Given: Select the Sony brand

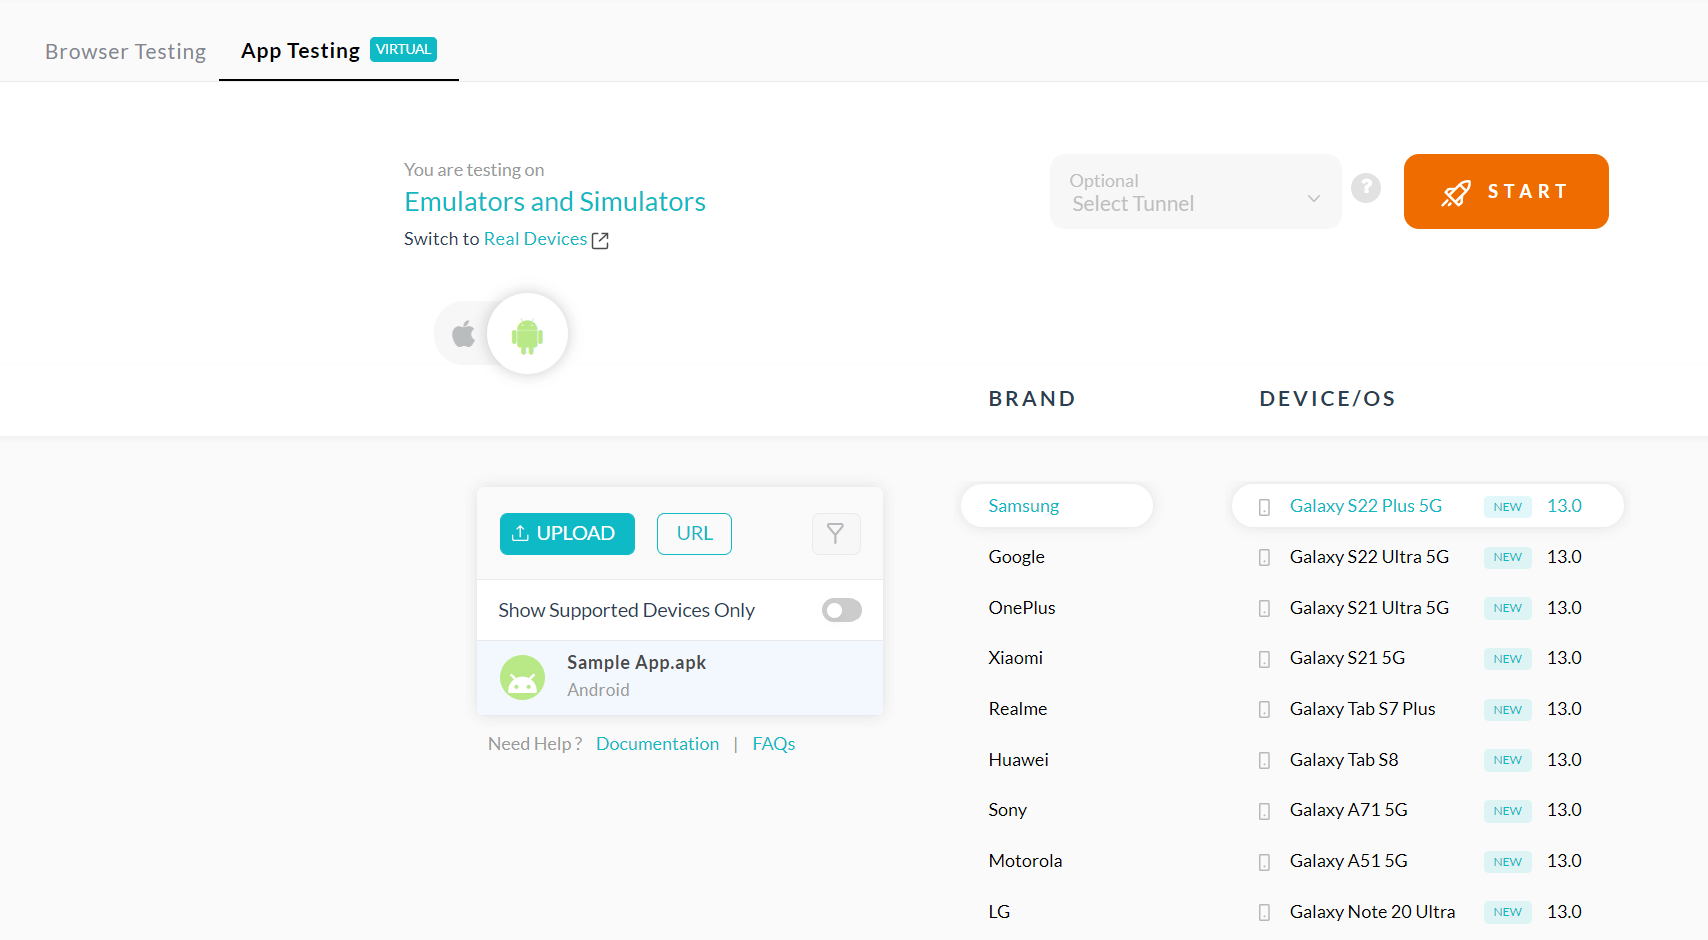Looking at the screenshot, I should 1007,810.
